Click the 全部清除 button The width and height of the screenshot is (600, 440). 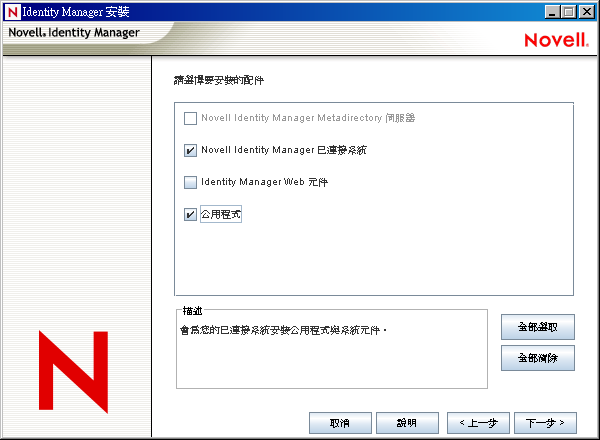point(538,358)
